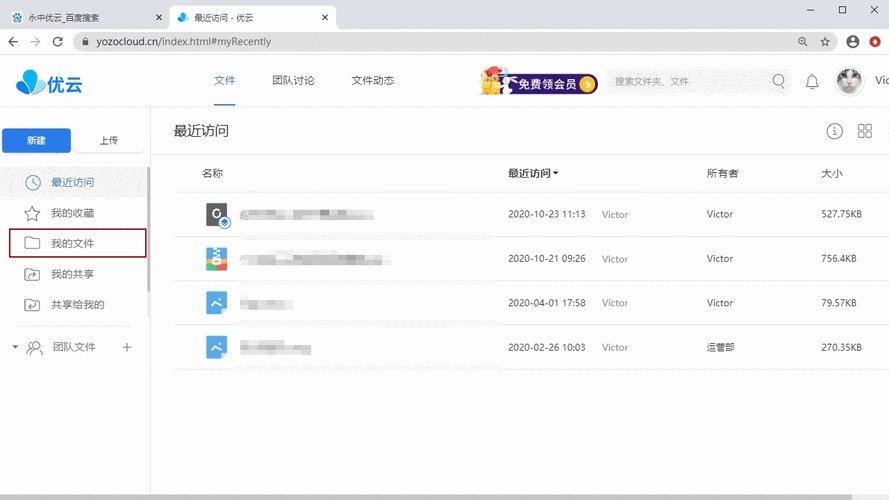Screen dimensions: 889x500
Task: Click the browser address bar URL
Action: click(183, 41)
